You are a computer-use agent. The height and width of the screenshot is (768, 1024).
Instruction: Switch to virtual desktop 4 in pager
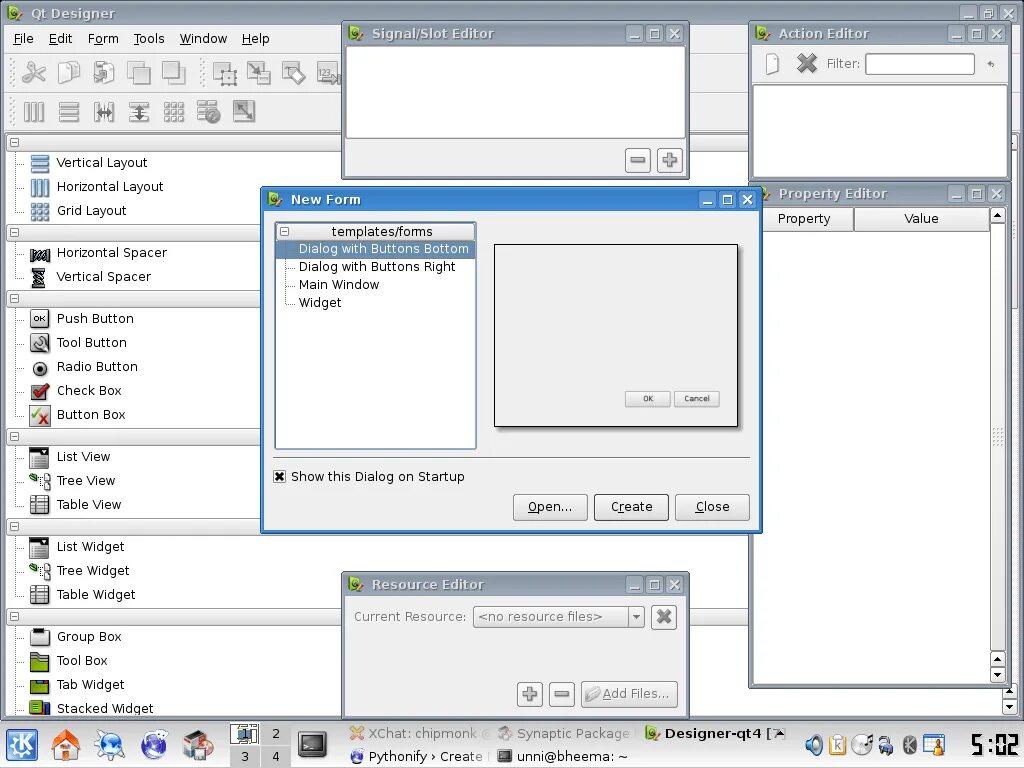tap(276, 756)
